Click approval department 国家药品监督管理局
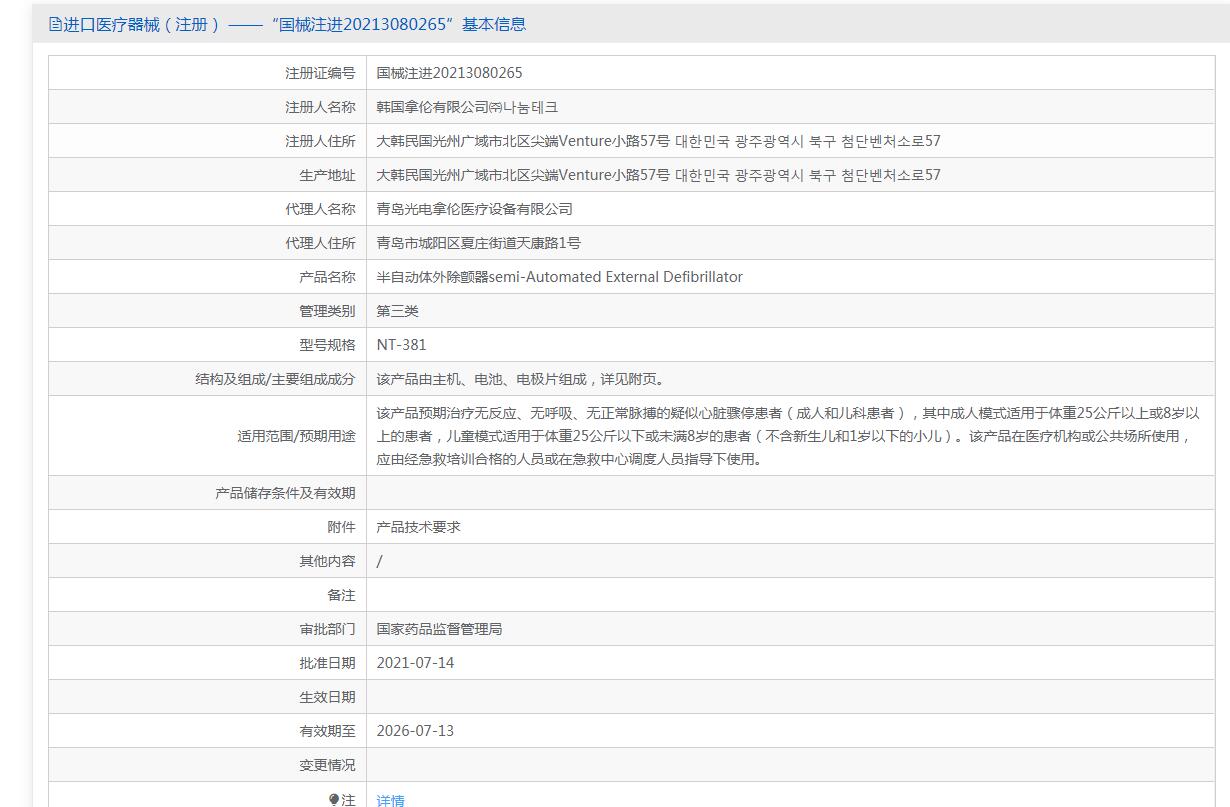Image resolution: width=1230 pixels, height=807 pixels. click(439, 629)
